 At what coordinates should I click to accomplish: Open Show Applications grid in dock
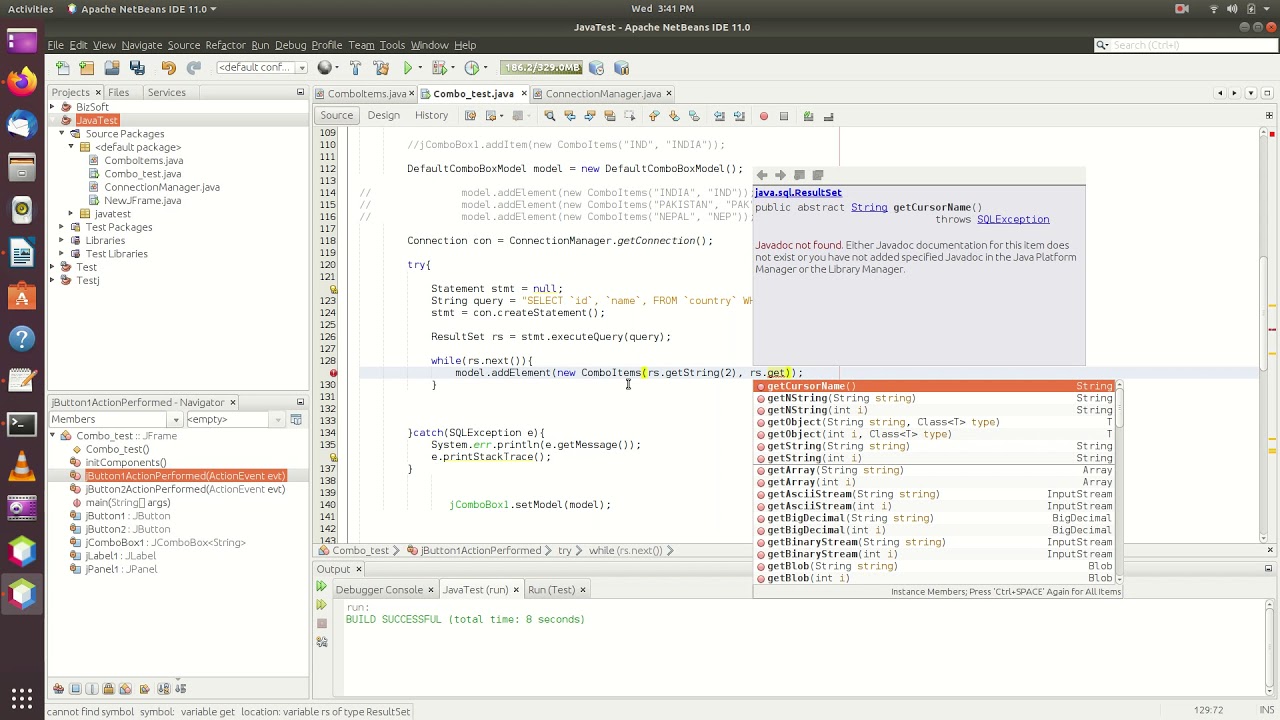[x=22, y=697]
